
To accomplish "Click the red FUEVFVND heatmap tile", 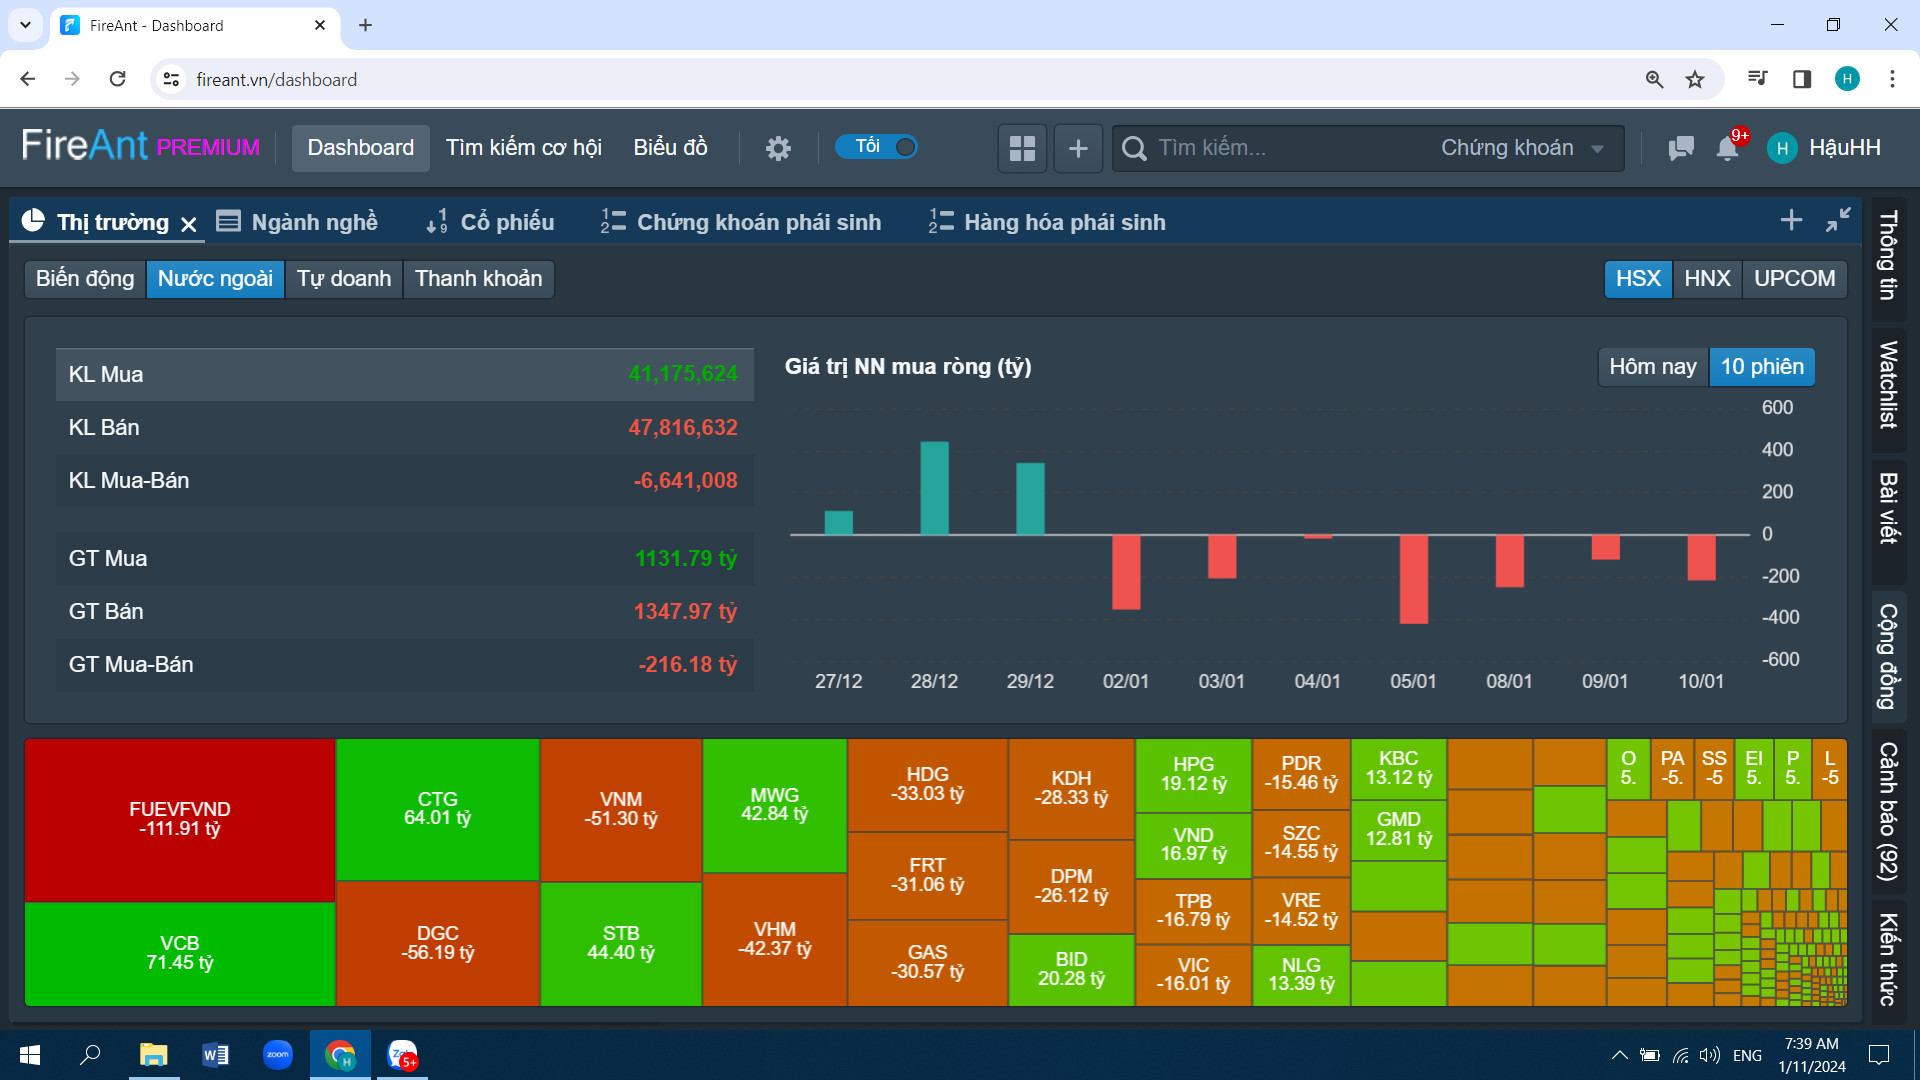I will click(180, 819).
